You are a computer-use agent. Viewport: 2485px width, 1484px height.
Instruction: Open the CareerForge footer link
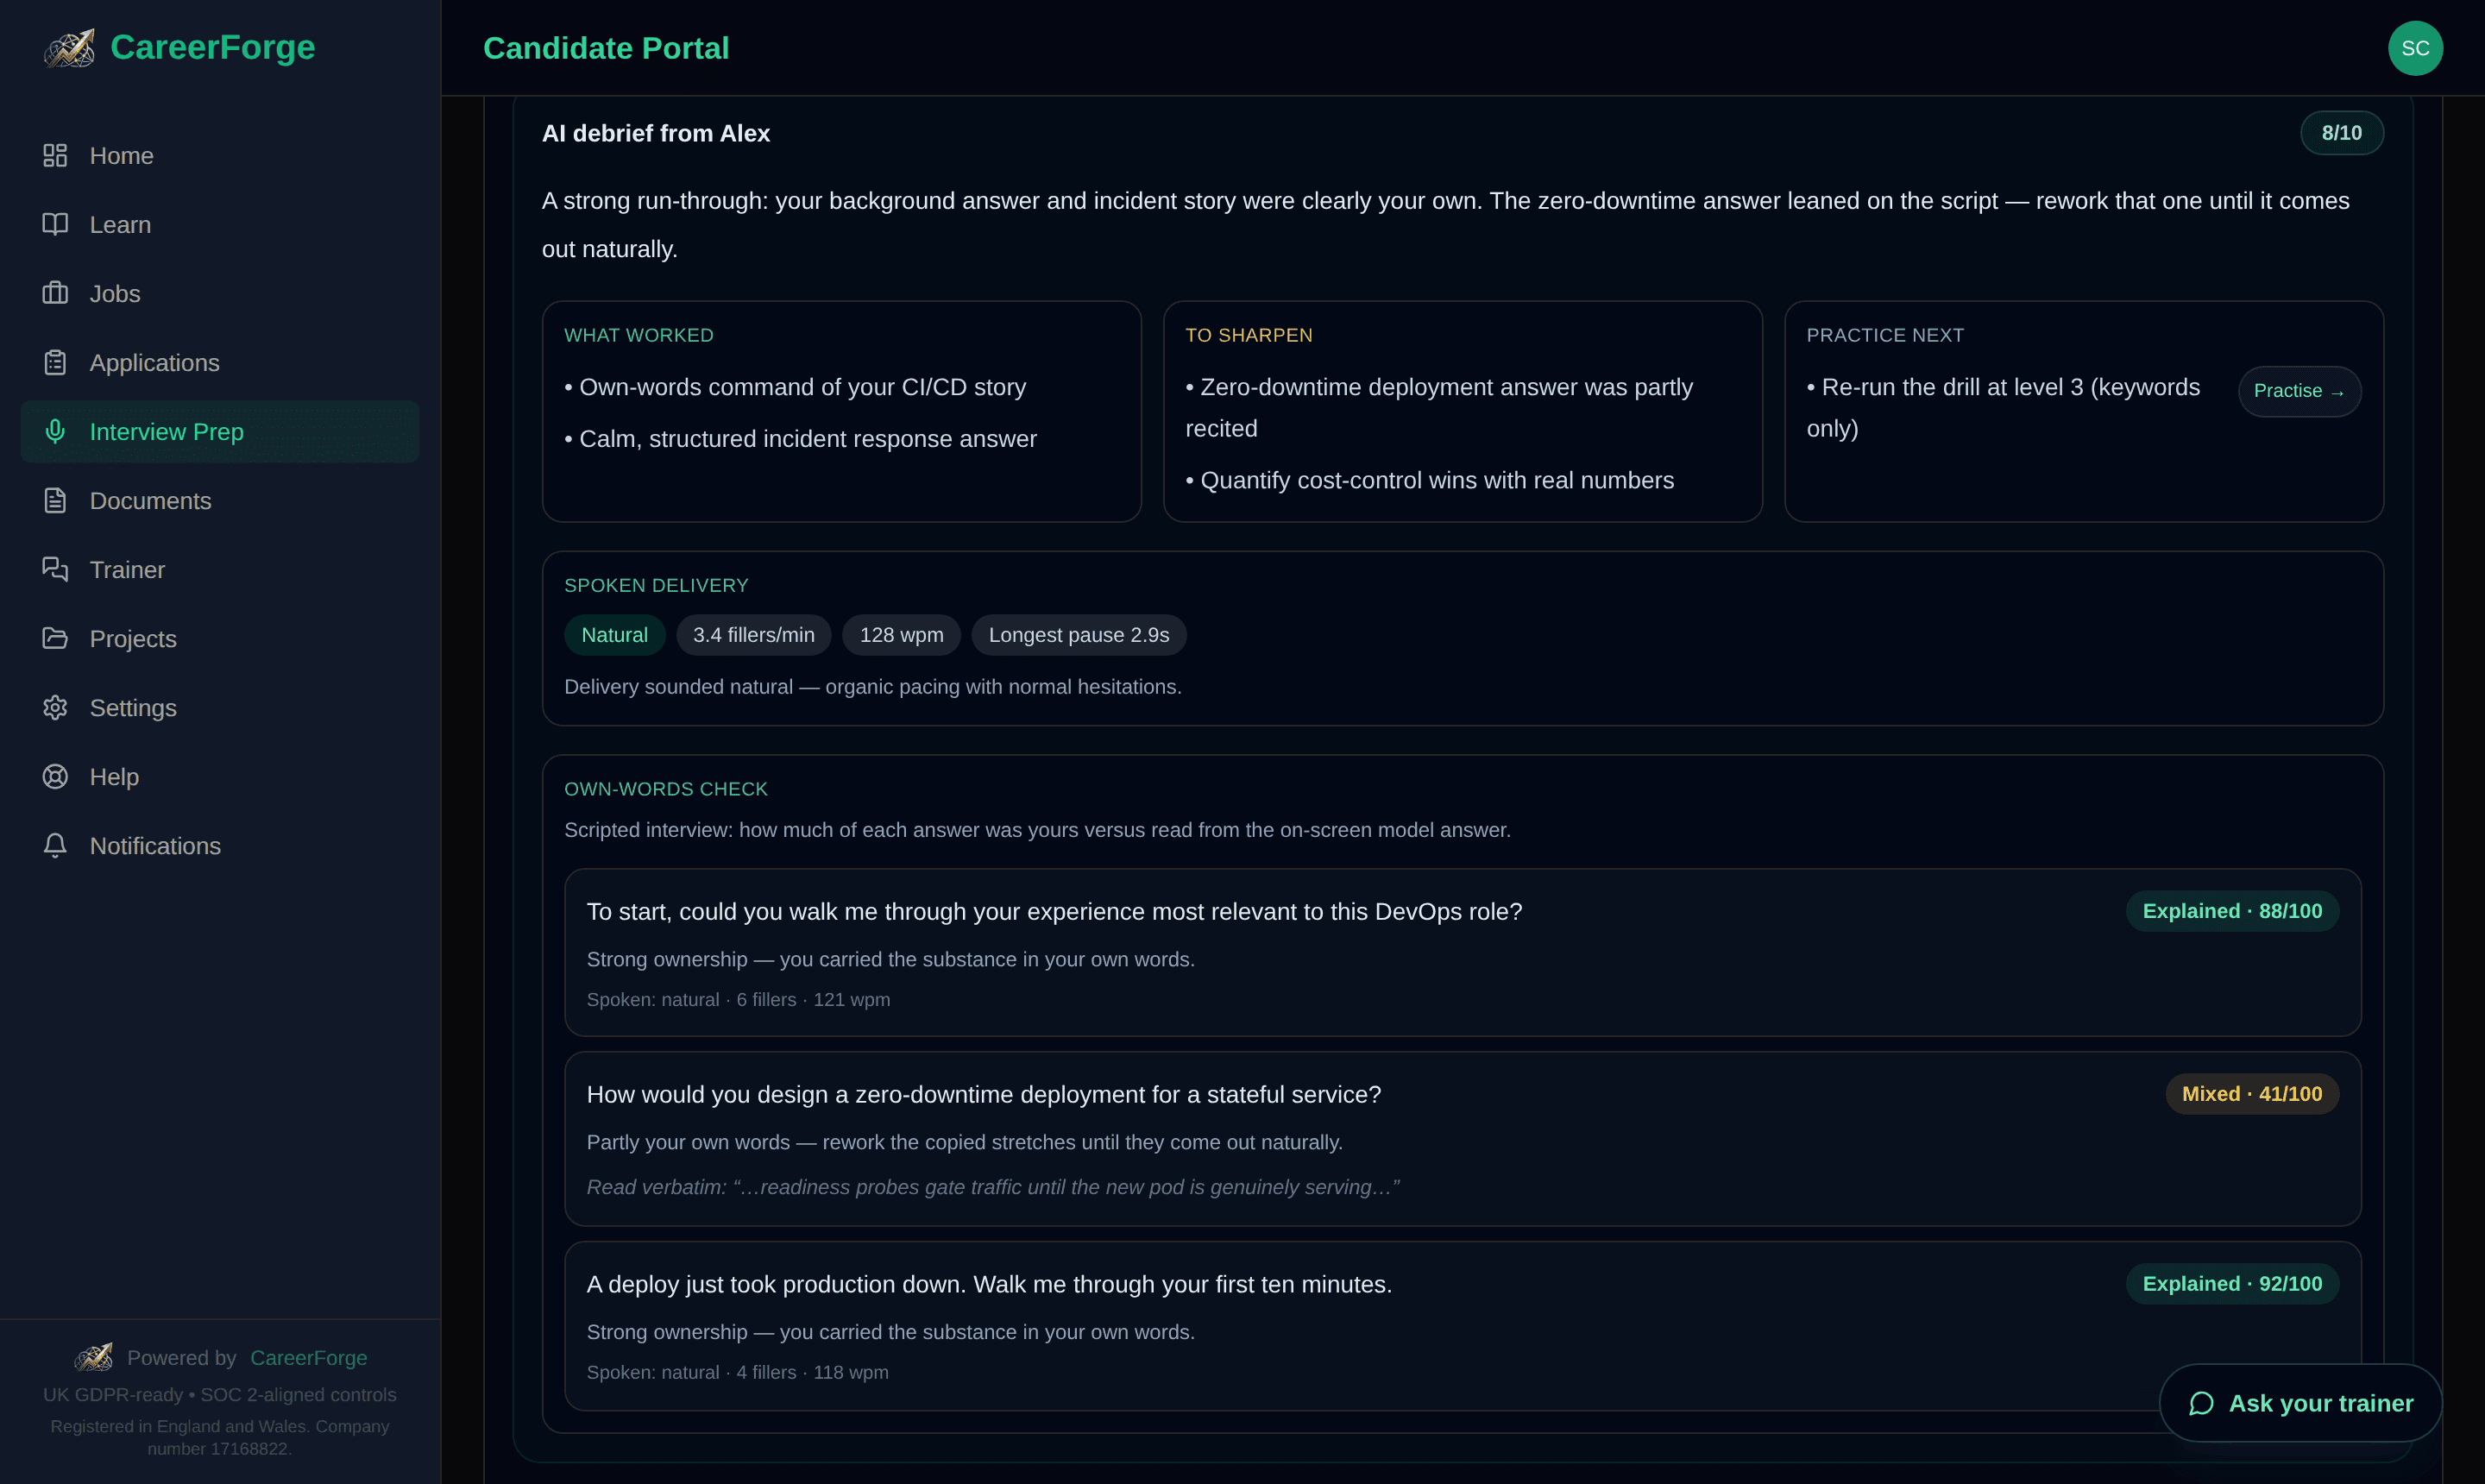309,1357
